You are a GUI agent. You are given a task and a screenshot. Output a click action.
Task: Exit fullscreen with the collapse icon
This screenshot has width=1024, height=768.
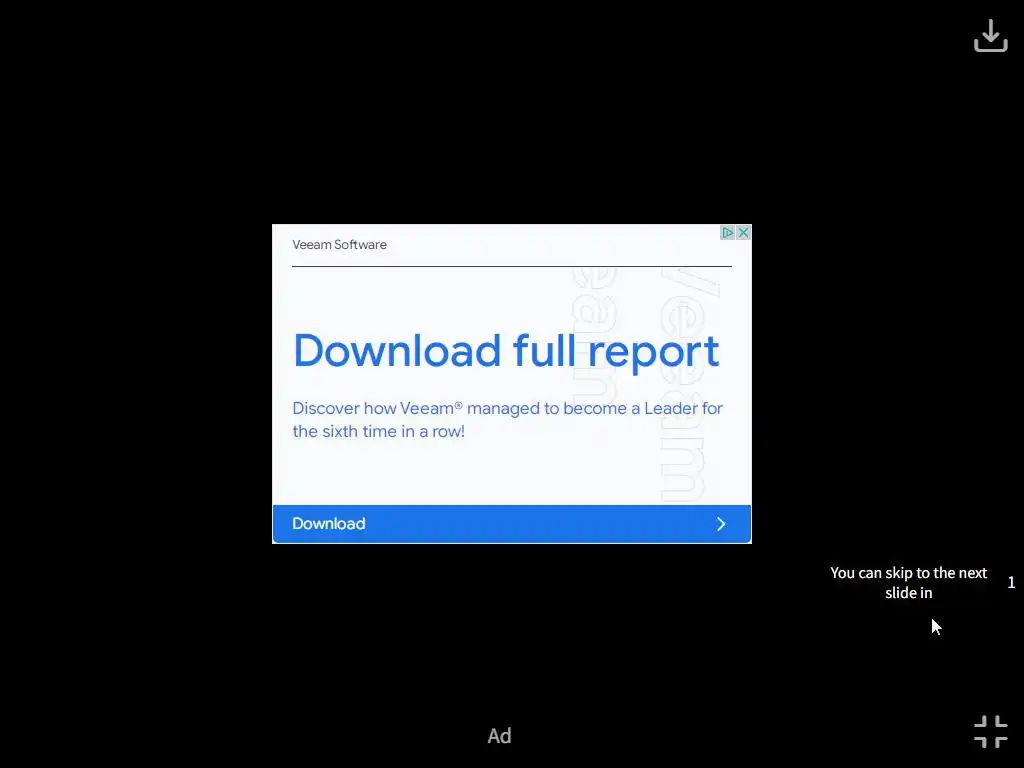point(991,731)
